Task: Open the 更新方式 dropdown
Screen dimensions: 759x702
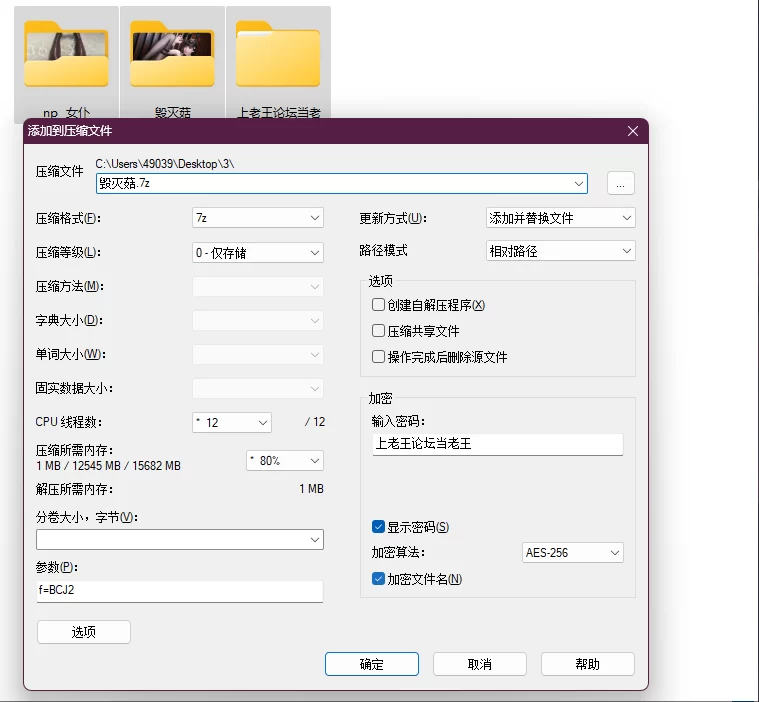Action: [560, 218]
